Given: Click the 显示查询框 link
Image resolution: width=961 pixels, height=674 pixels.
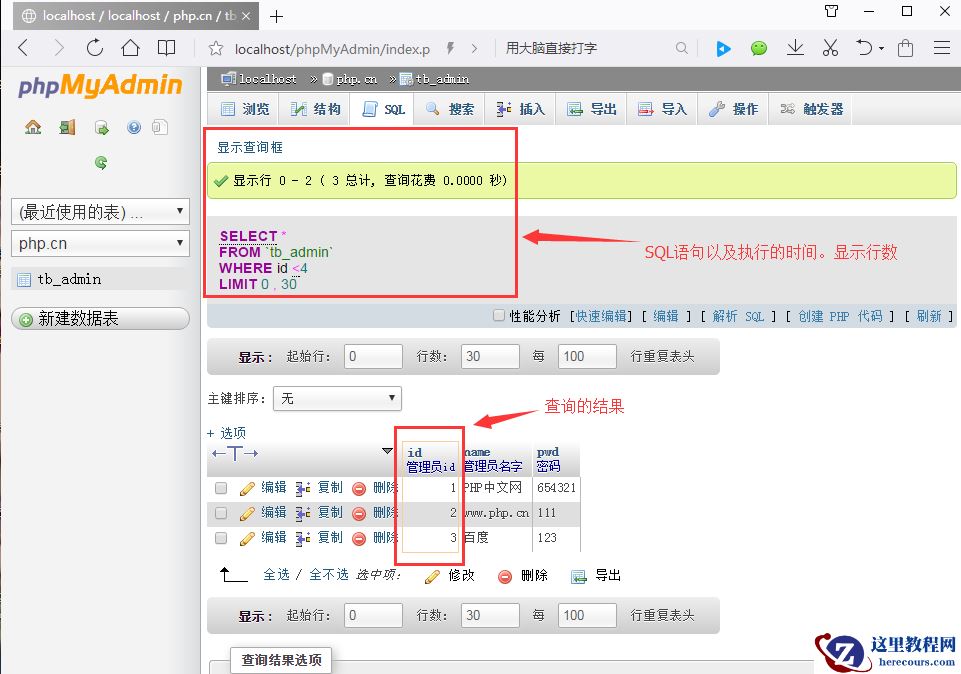Looking at the screenshot, I should (x=250, y=147).
